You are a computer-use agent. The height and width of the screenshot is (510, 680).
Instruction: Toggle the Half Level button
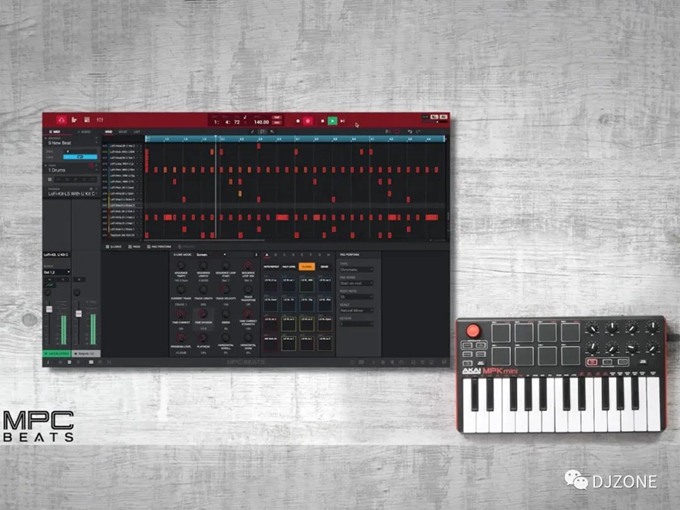pos(289,267)
